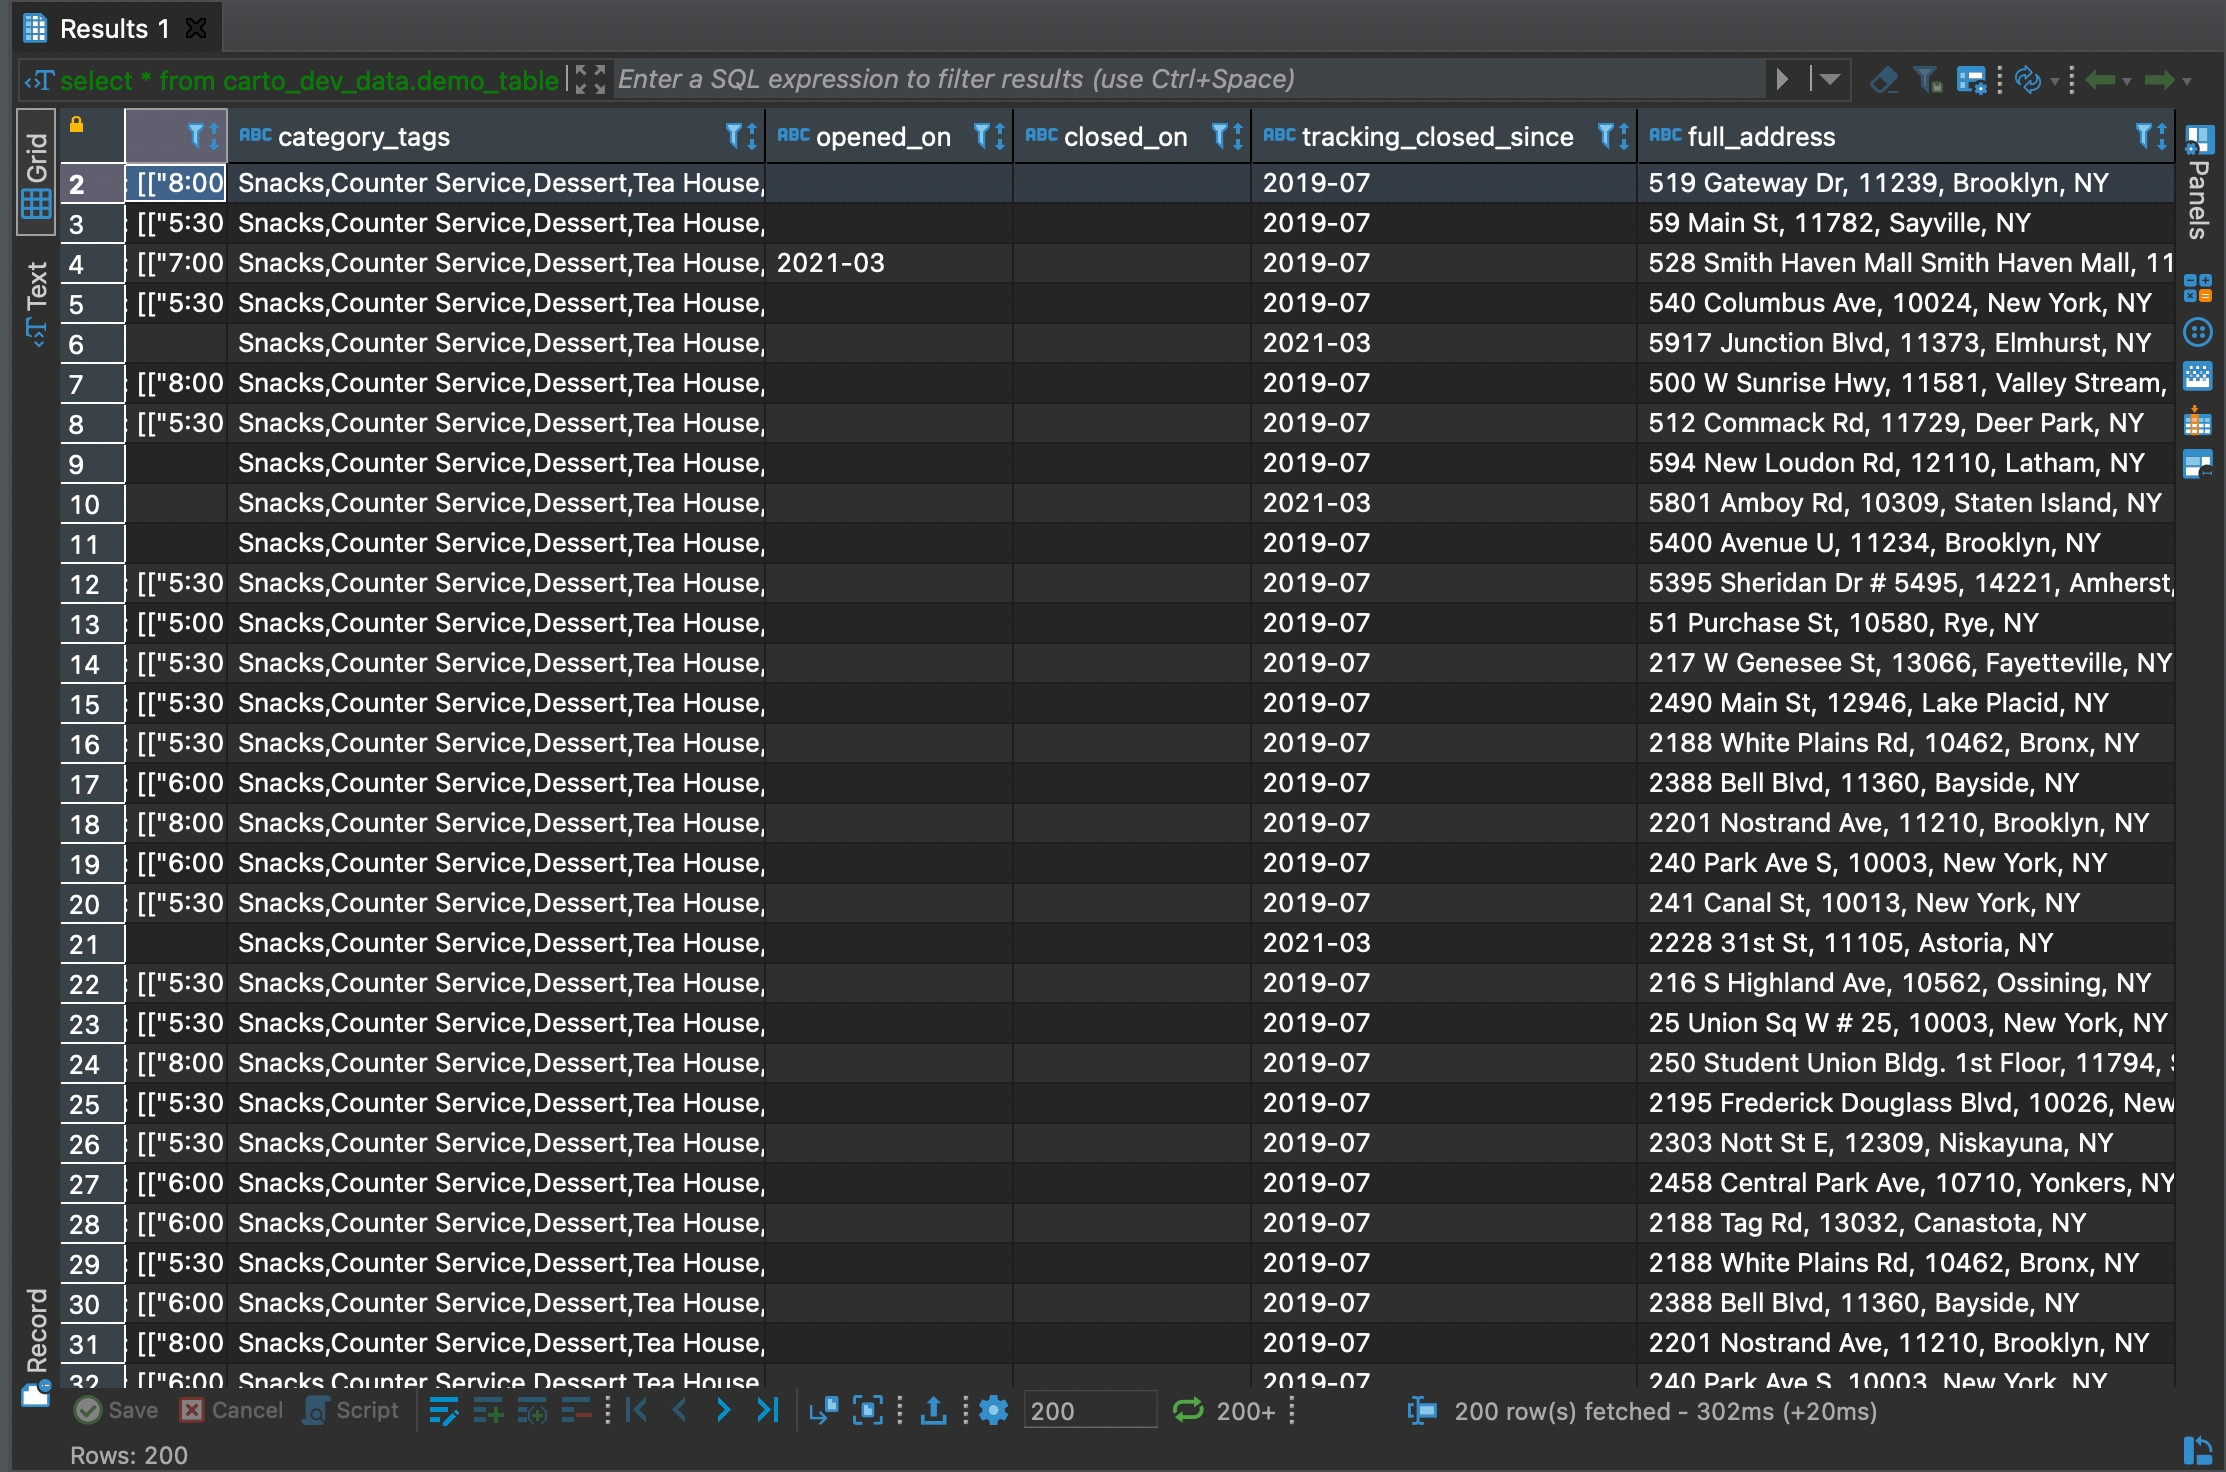Switch to Grid view mode

click(36, 175)
